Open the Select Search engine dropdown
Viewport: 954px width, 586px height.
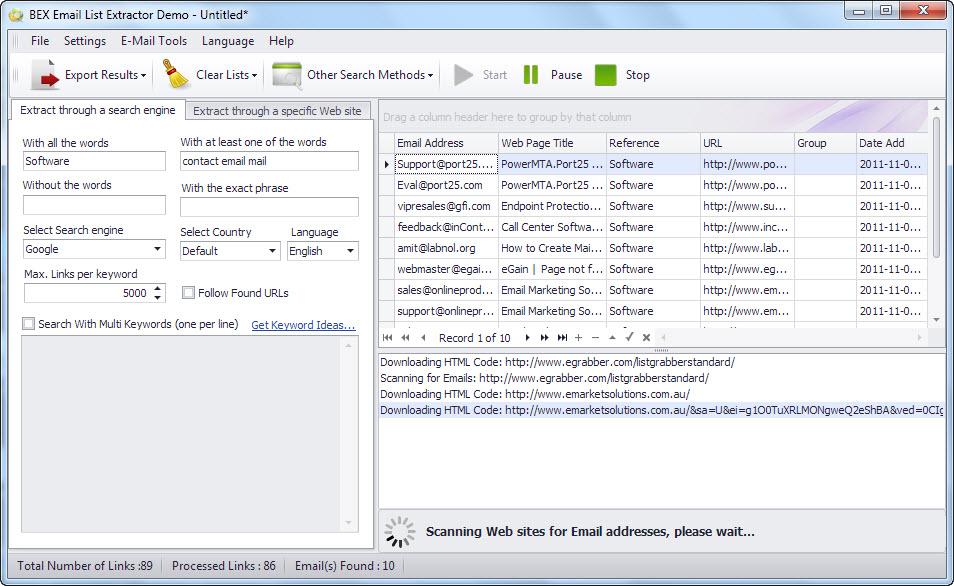coord(157,249)
